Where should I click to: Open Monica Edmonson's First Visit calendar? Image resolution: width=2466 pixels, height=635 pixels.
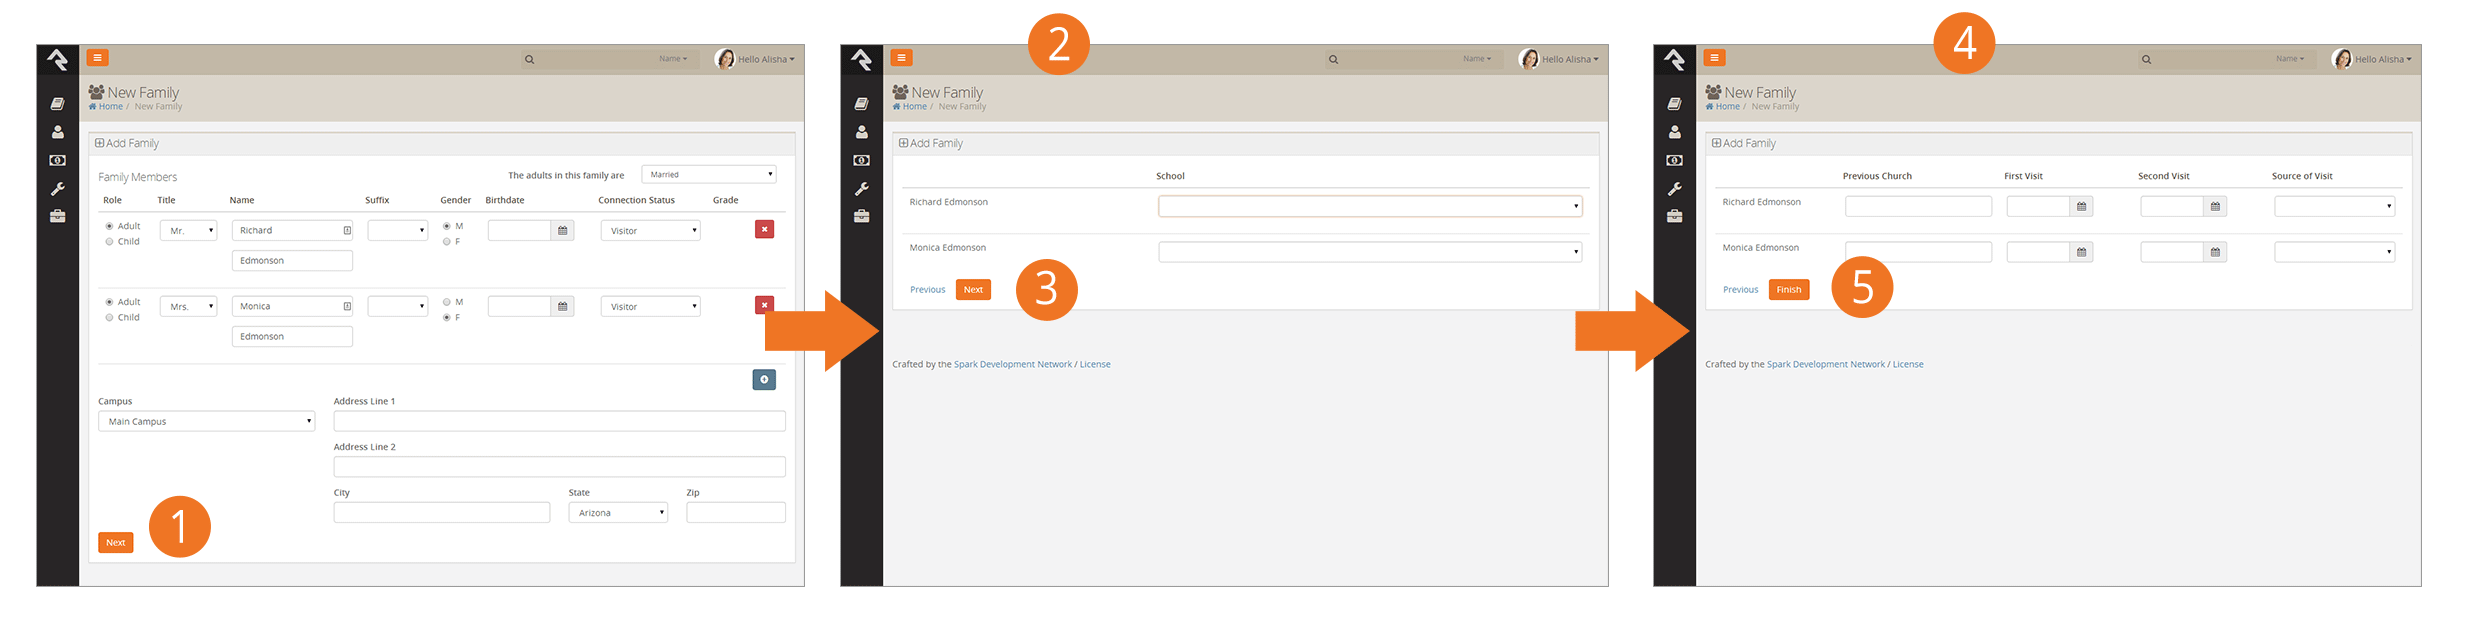point(2082,253)
